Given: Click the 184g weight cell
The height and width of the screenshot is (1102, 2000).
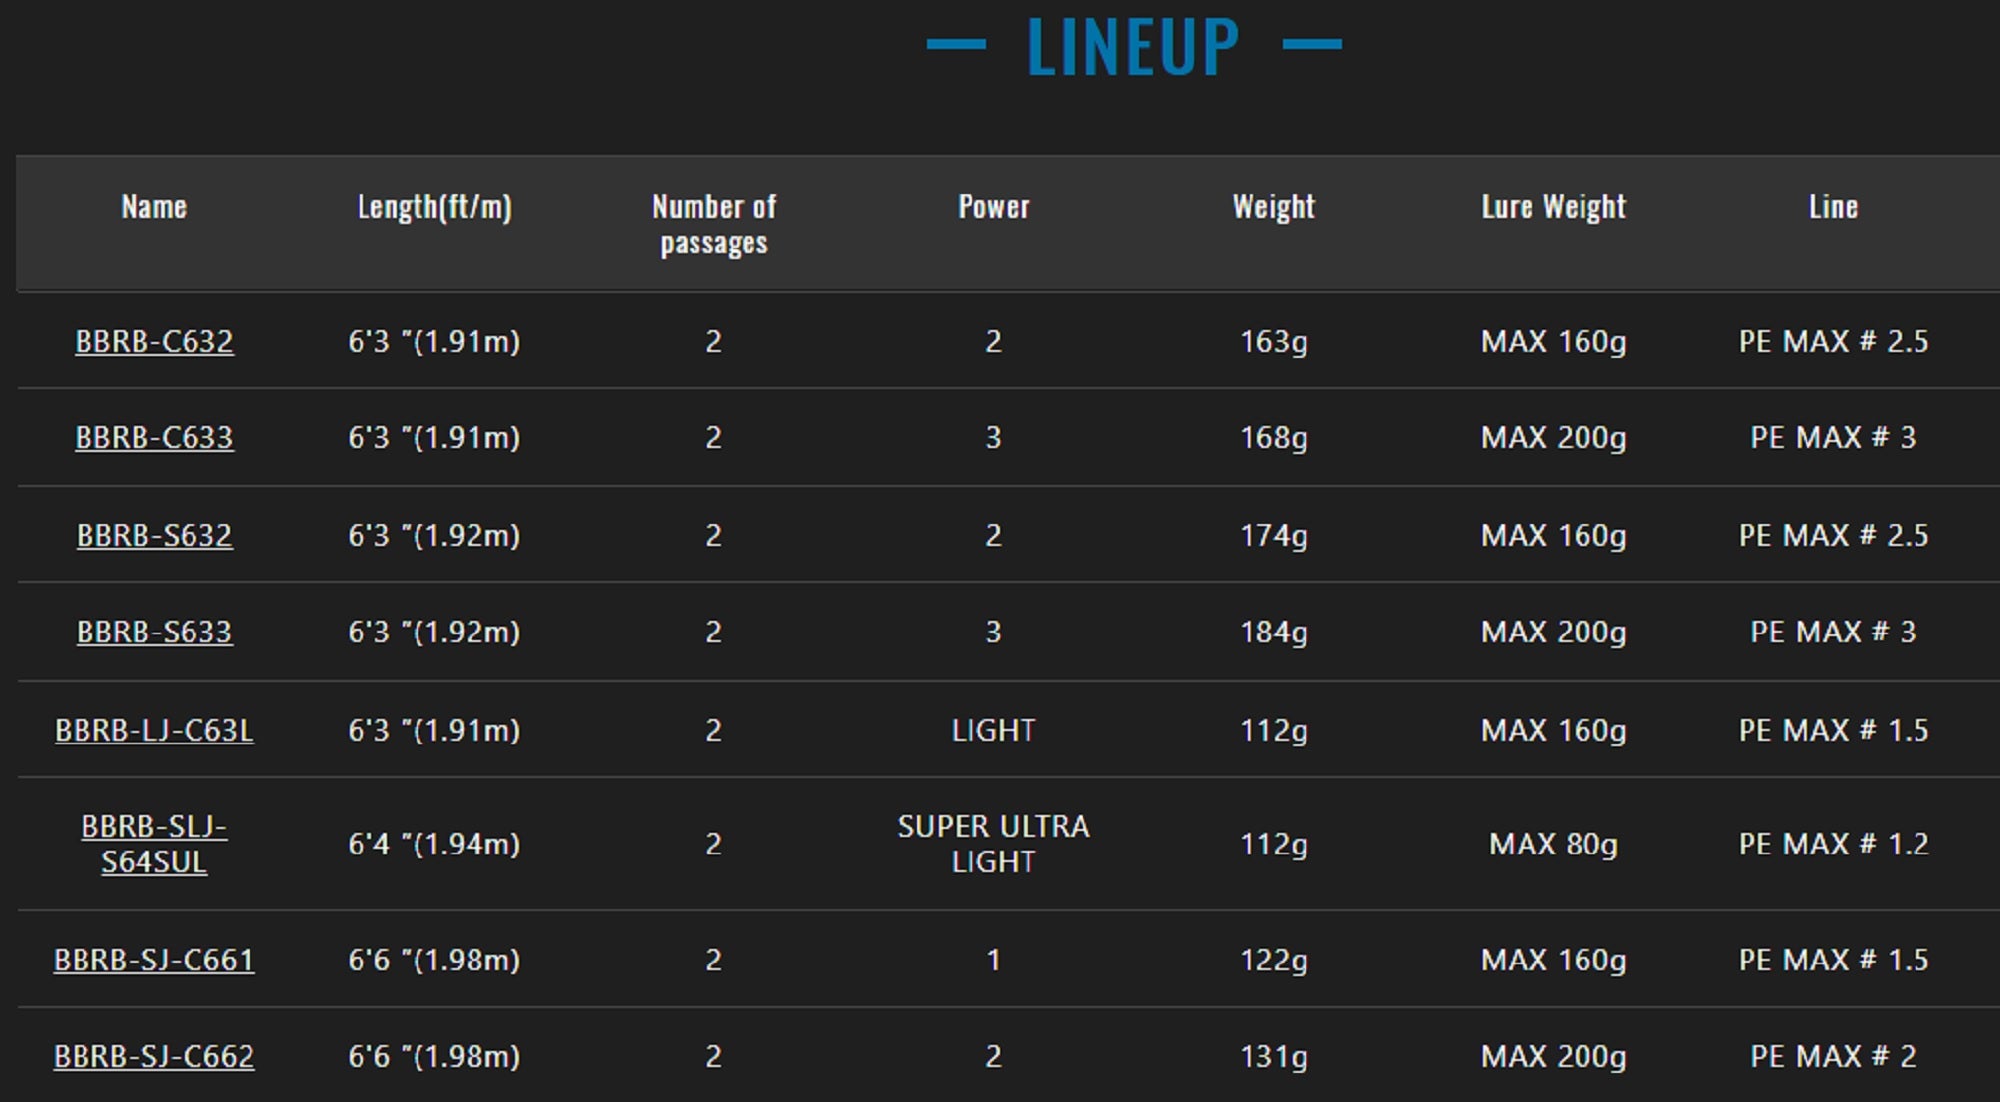Looking at the screenshot, I should (1273, 632).
